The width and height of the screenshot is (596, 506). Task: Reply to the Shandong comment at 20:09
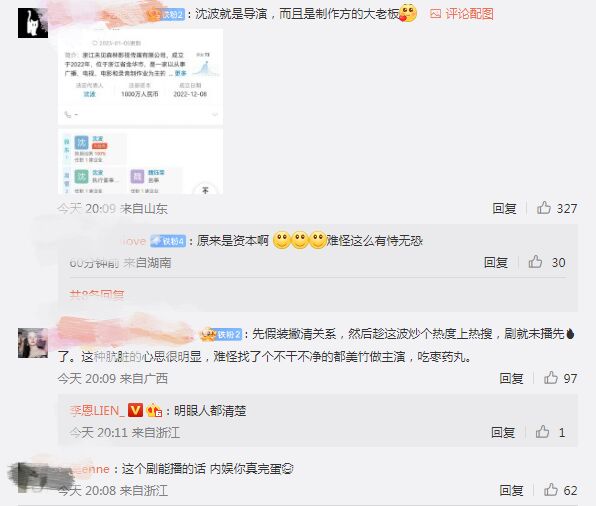click(504, 208)
